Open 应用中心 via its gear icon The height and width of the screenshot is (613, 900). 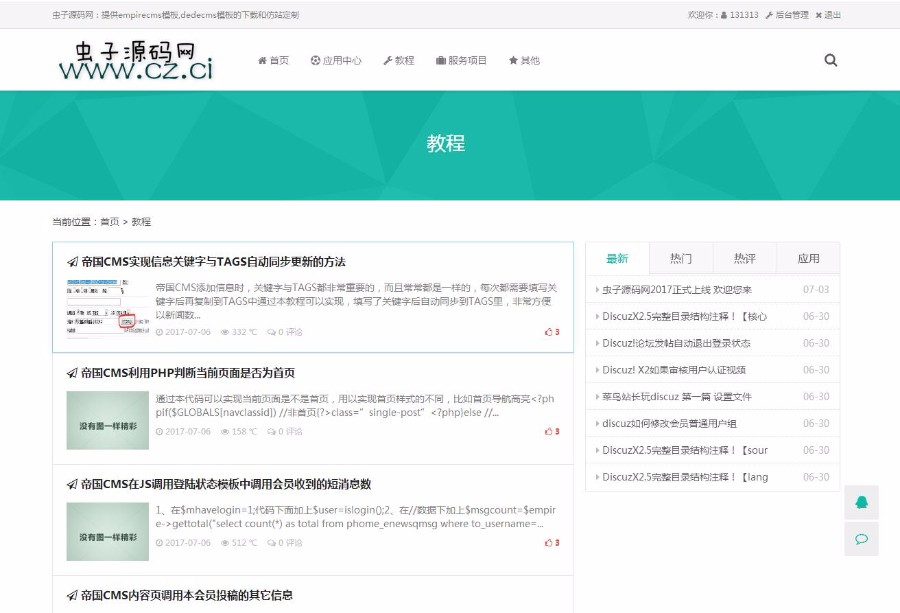[x=314, y=60]
